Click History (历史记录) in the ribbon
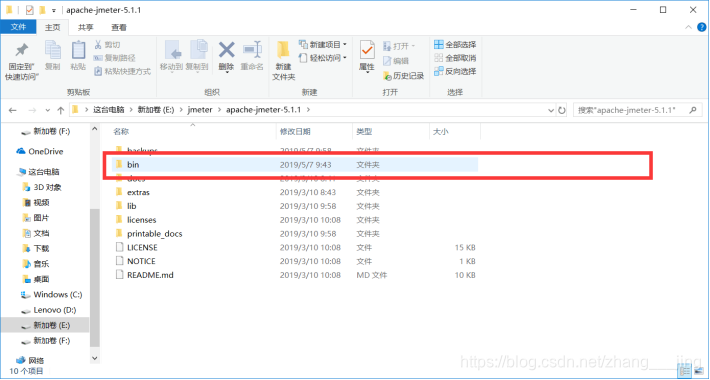The height and width of the screenshot is (380, 710). point(403,76)
